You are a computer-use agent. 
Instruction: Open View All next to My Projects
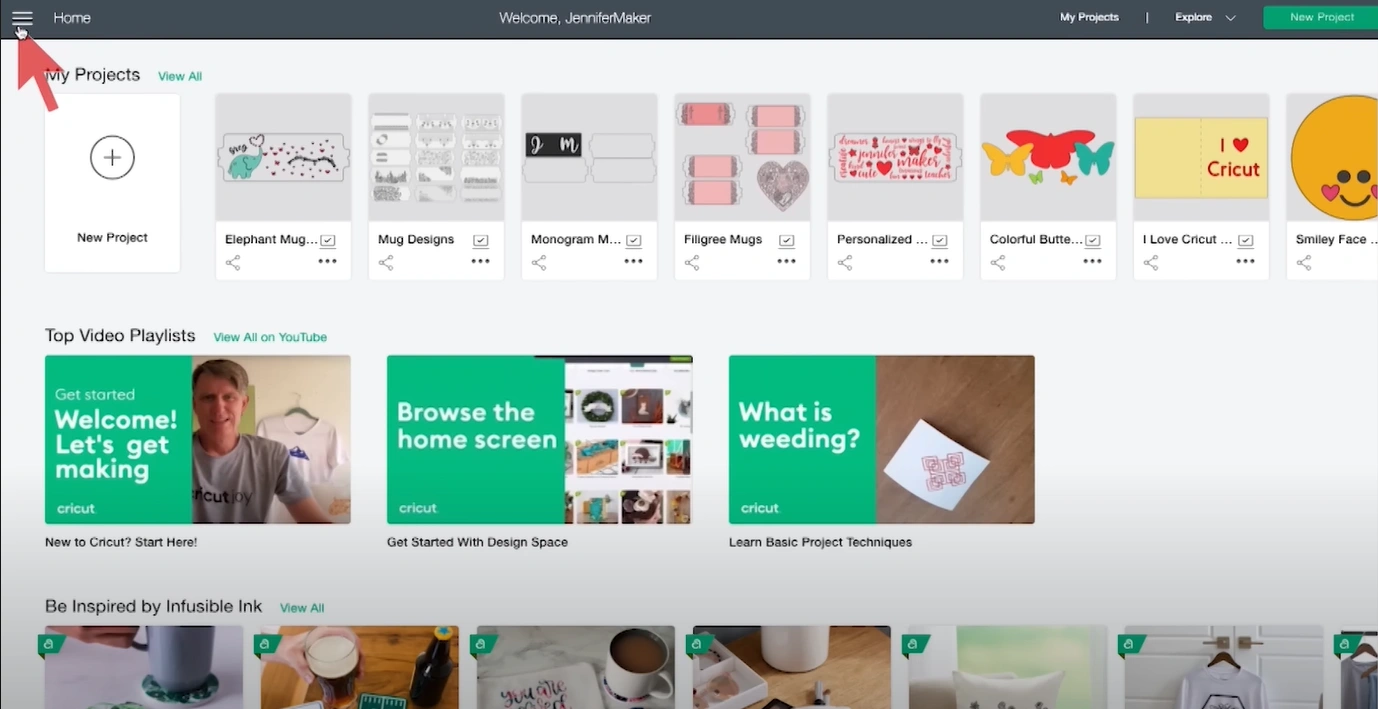[x=180, y=76]
